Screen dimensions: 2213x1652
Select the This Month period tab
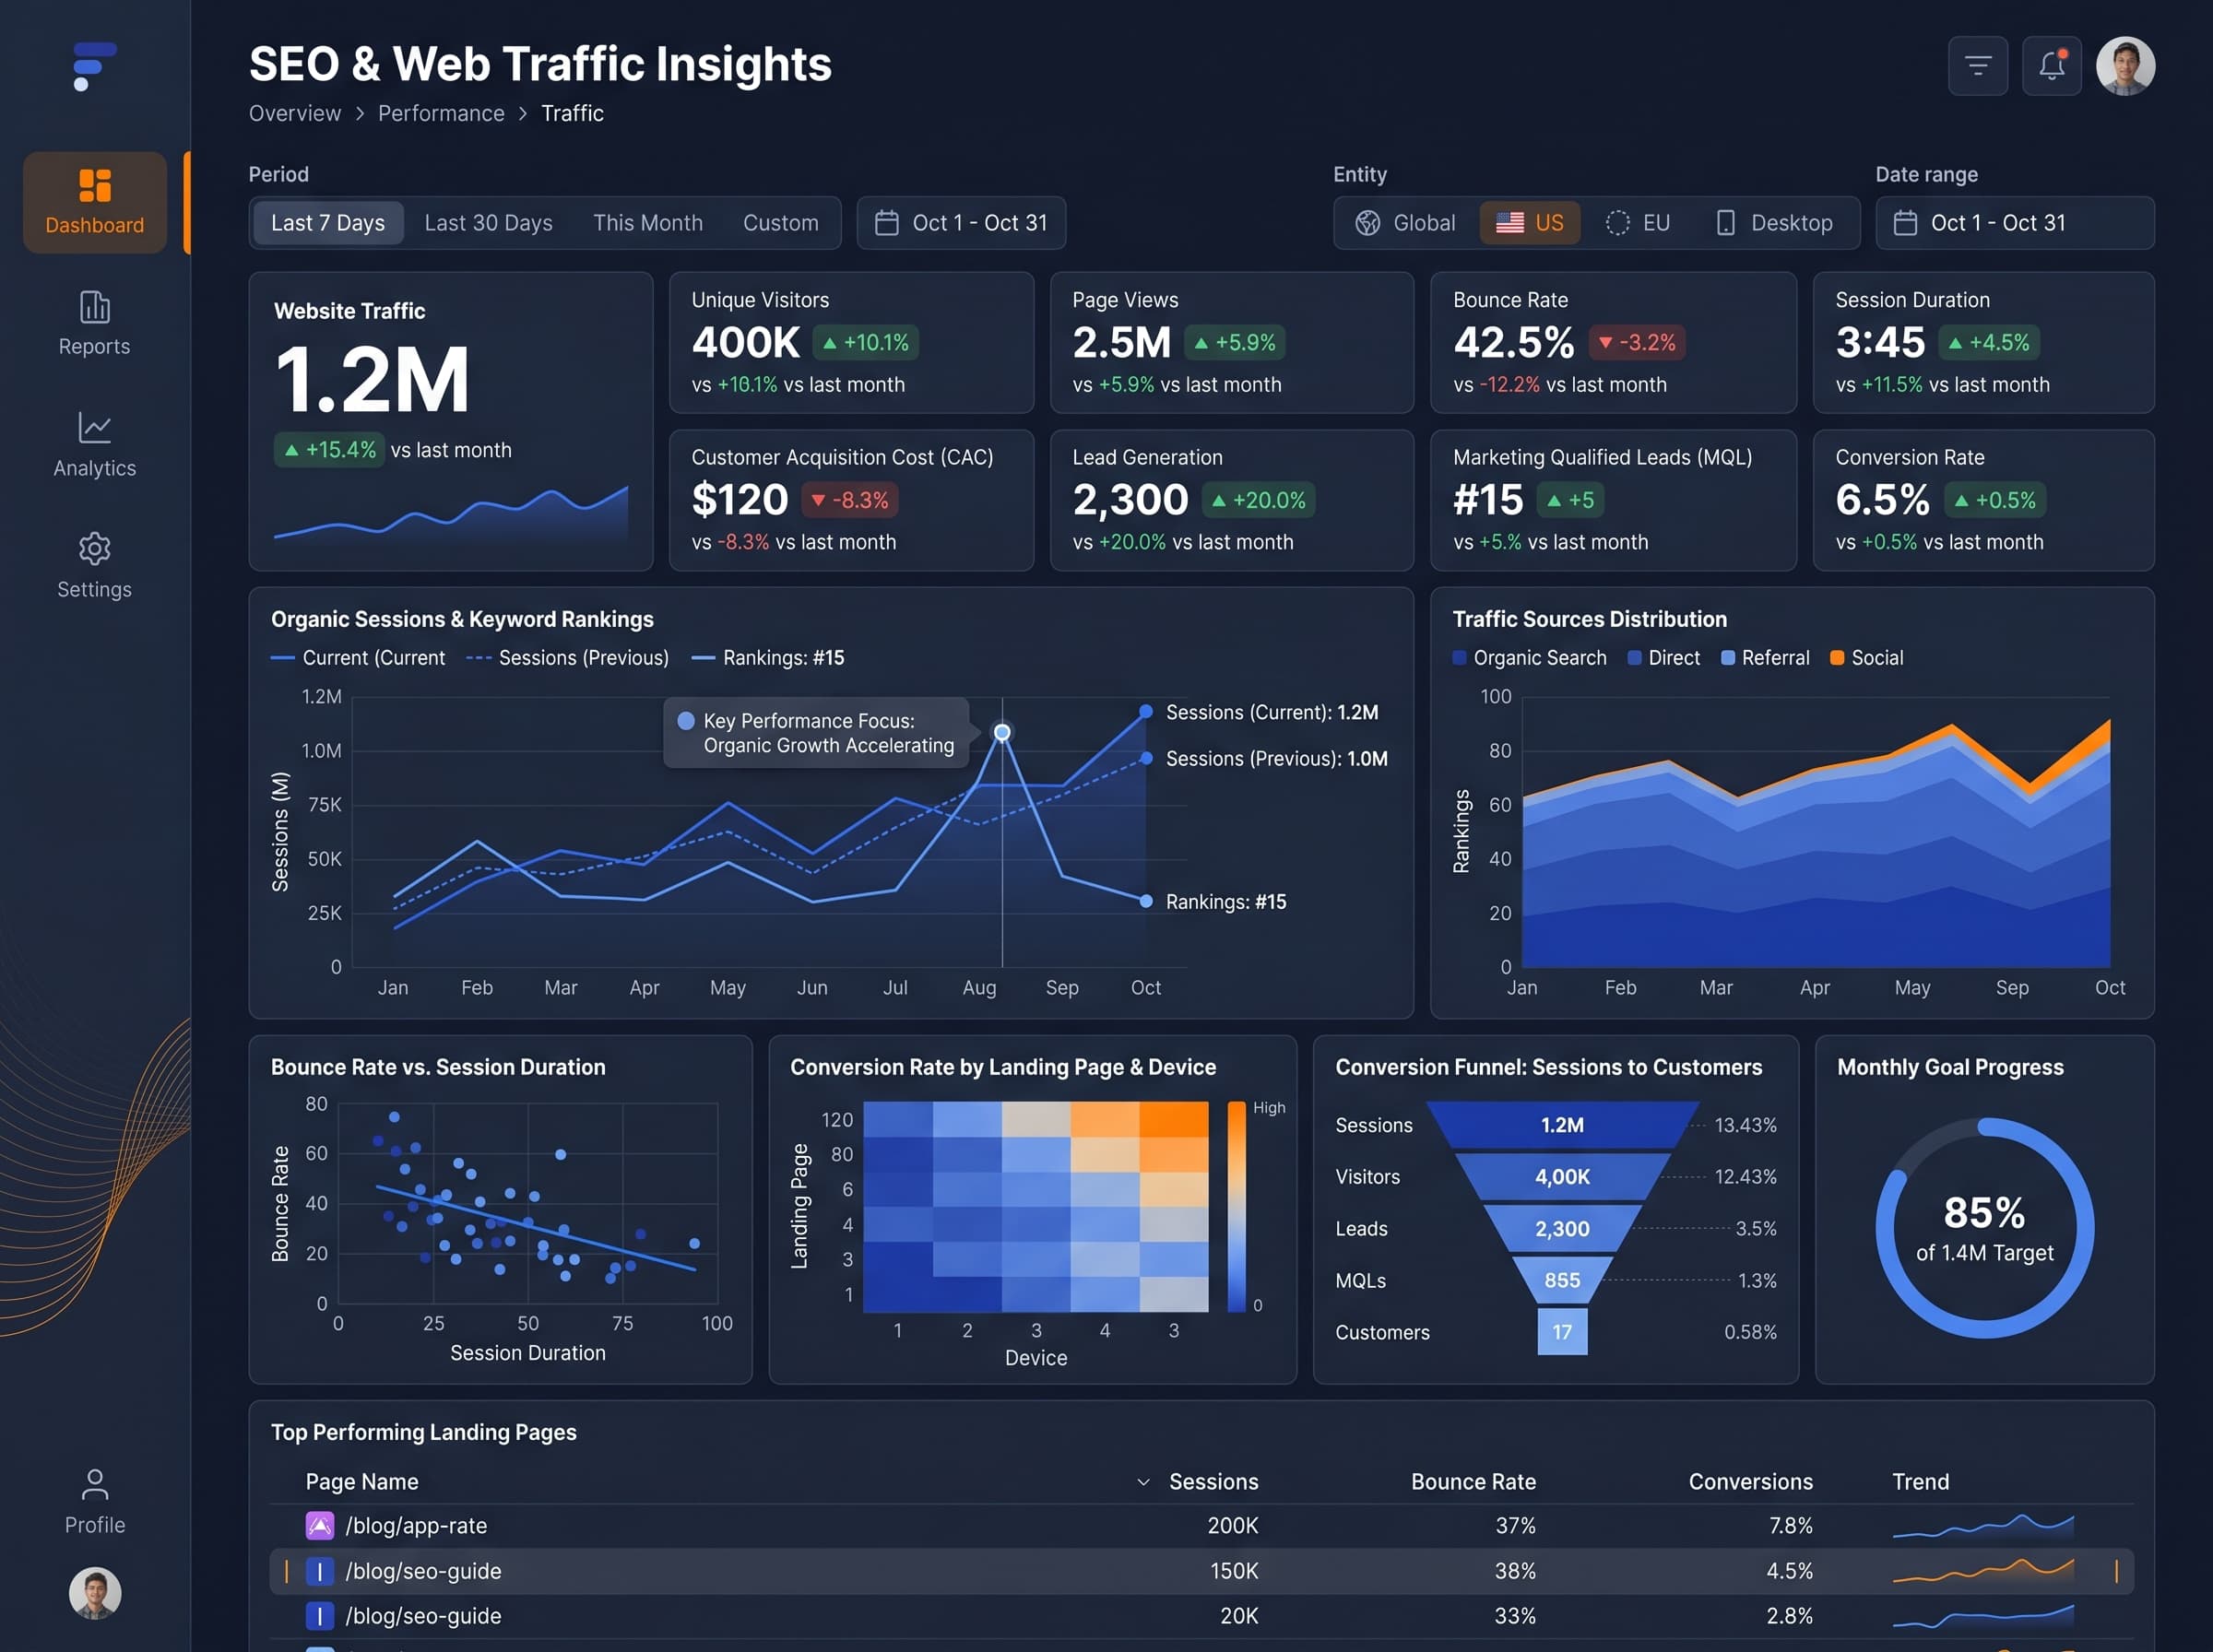coord(647,223)
